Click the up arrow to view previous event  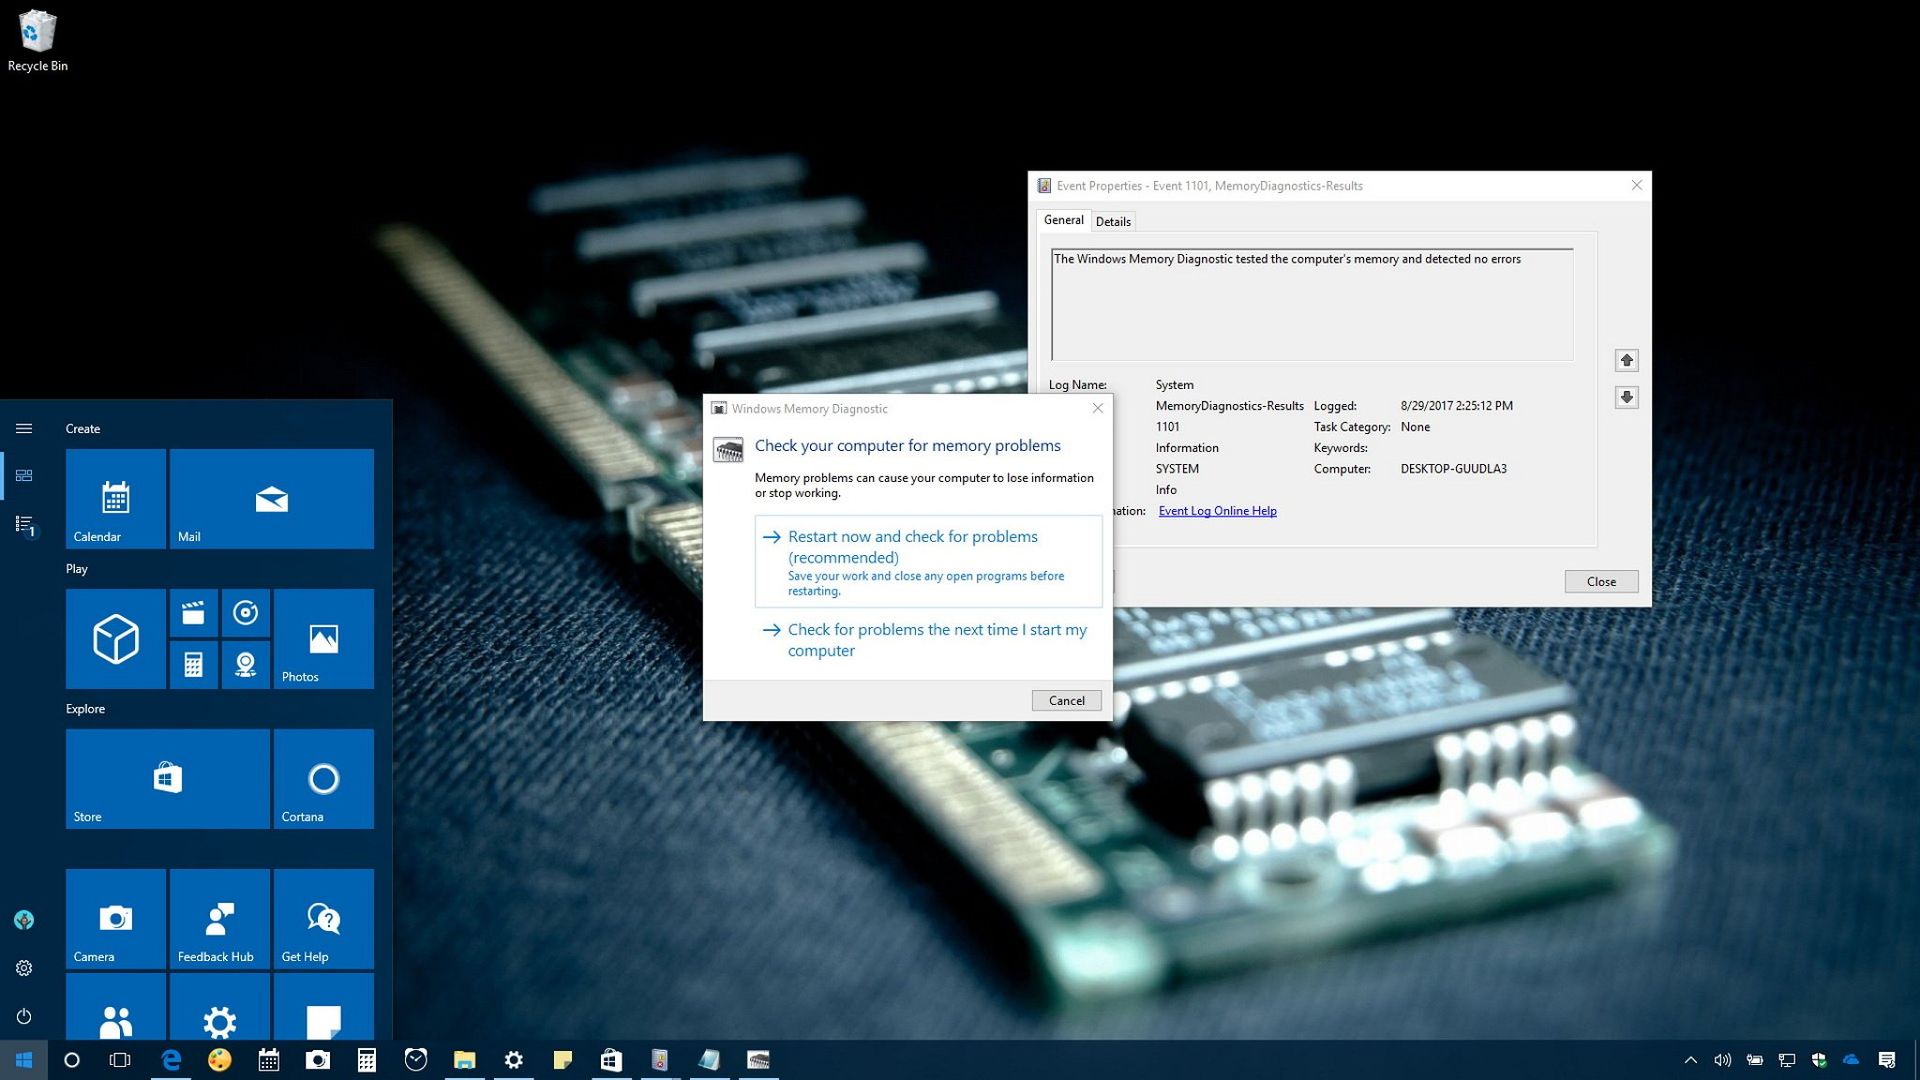pos(1627,360)
